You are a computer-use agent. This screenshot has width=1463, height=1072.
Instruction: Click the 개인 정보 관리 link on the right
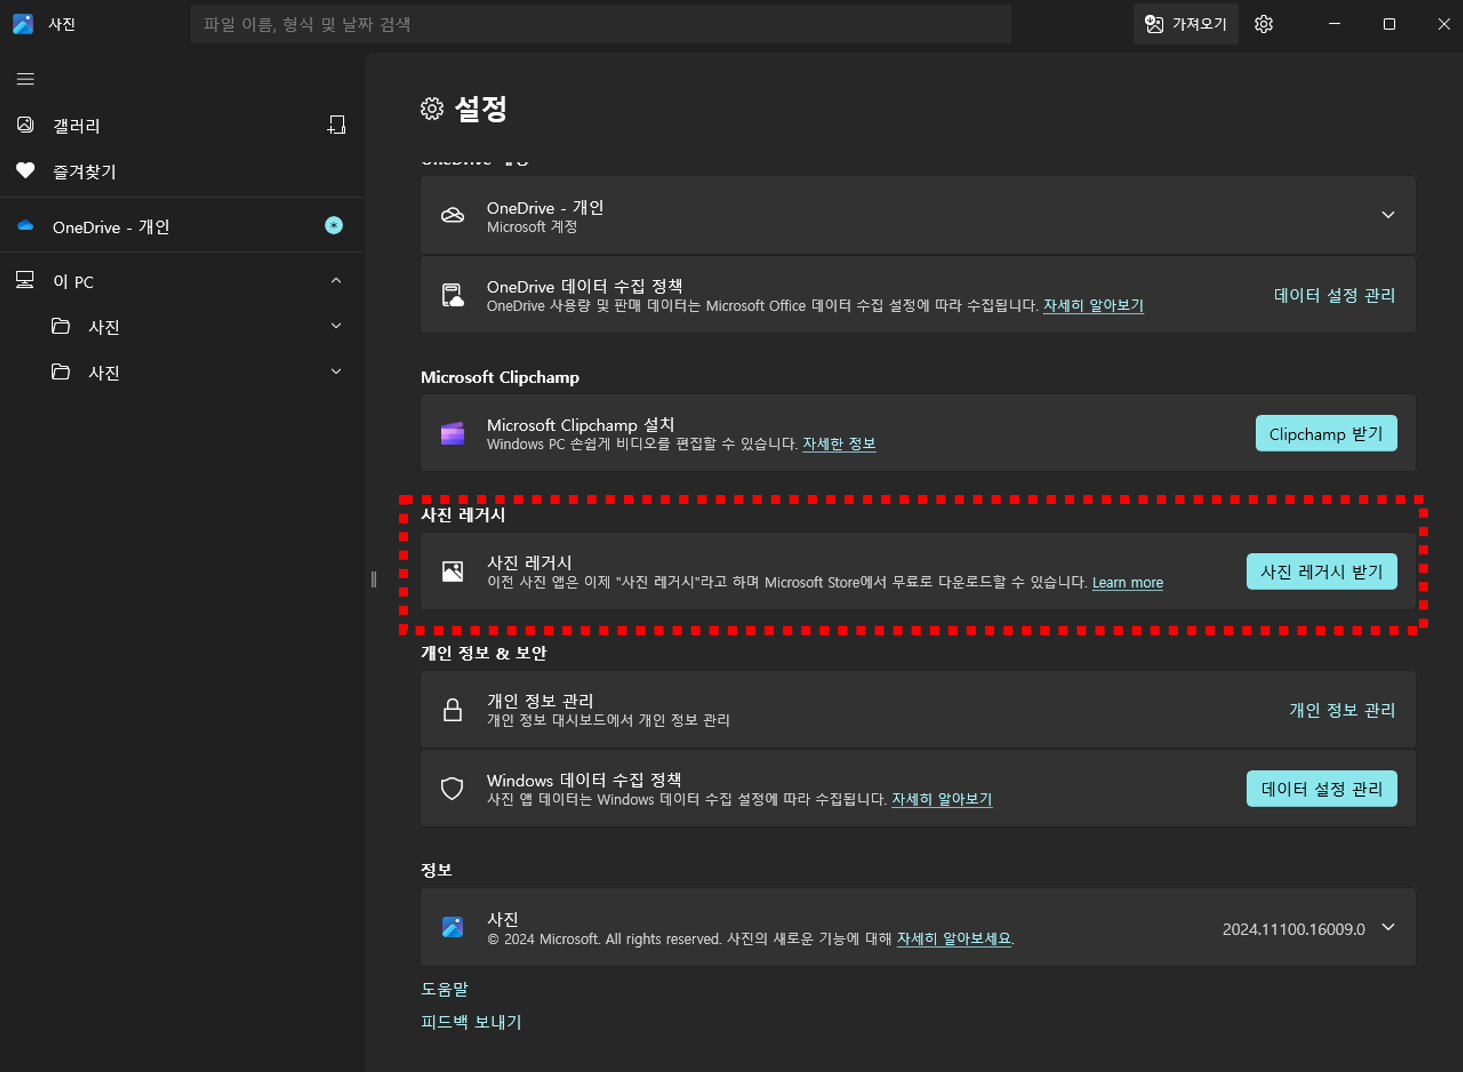(1342, 710)
